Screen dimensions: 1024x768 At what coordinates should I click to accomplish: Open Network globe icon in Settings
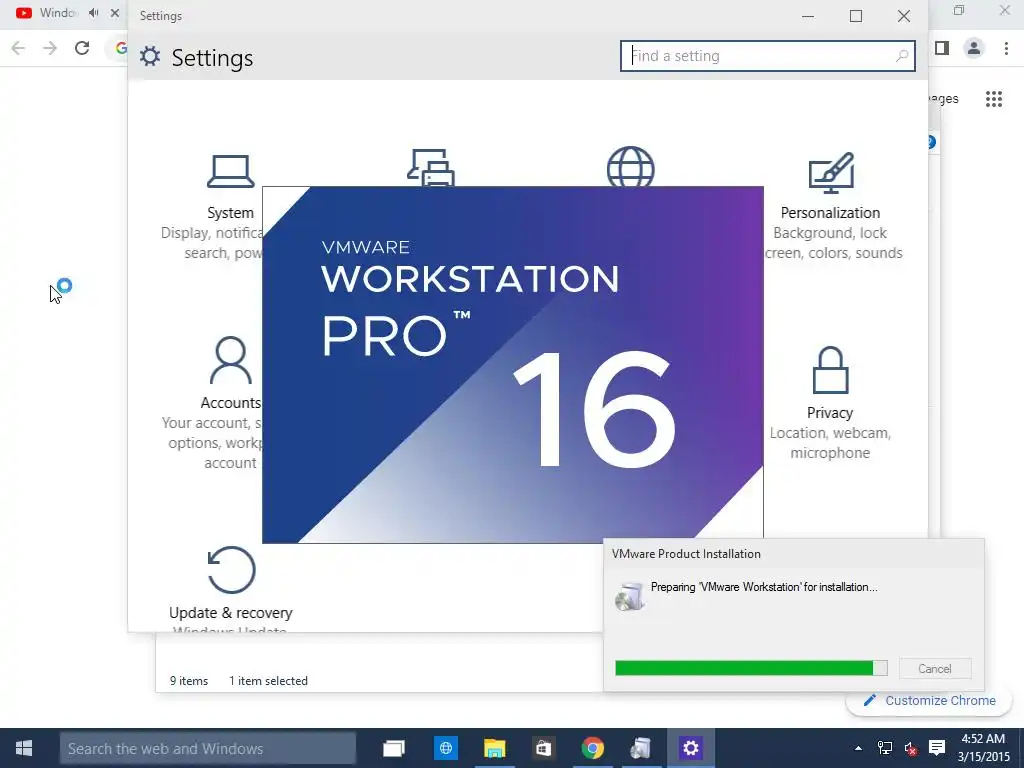[x=630, y=167]
